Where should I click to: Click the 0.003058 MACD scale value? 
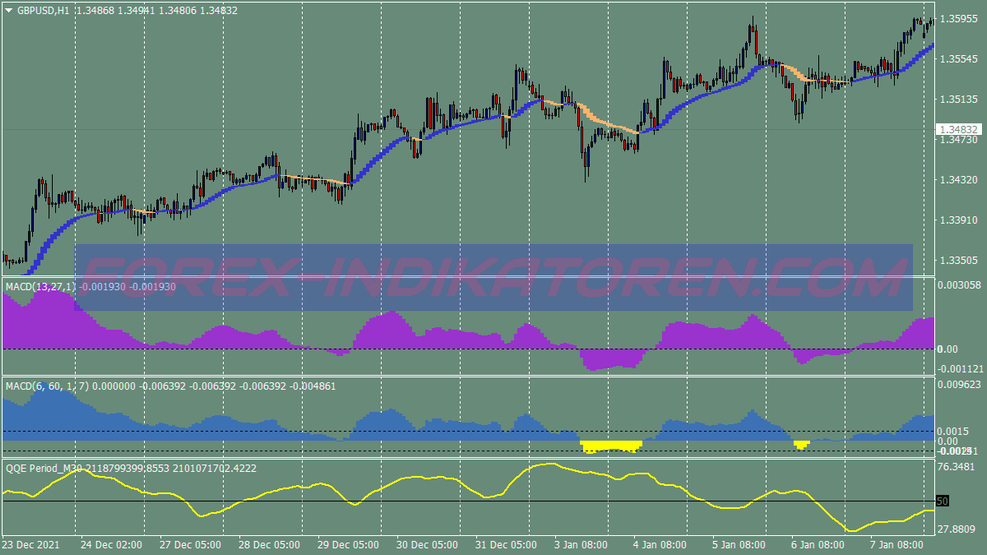(960, 286)
